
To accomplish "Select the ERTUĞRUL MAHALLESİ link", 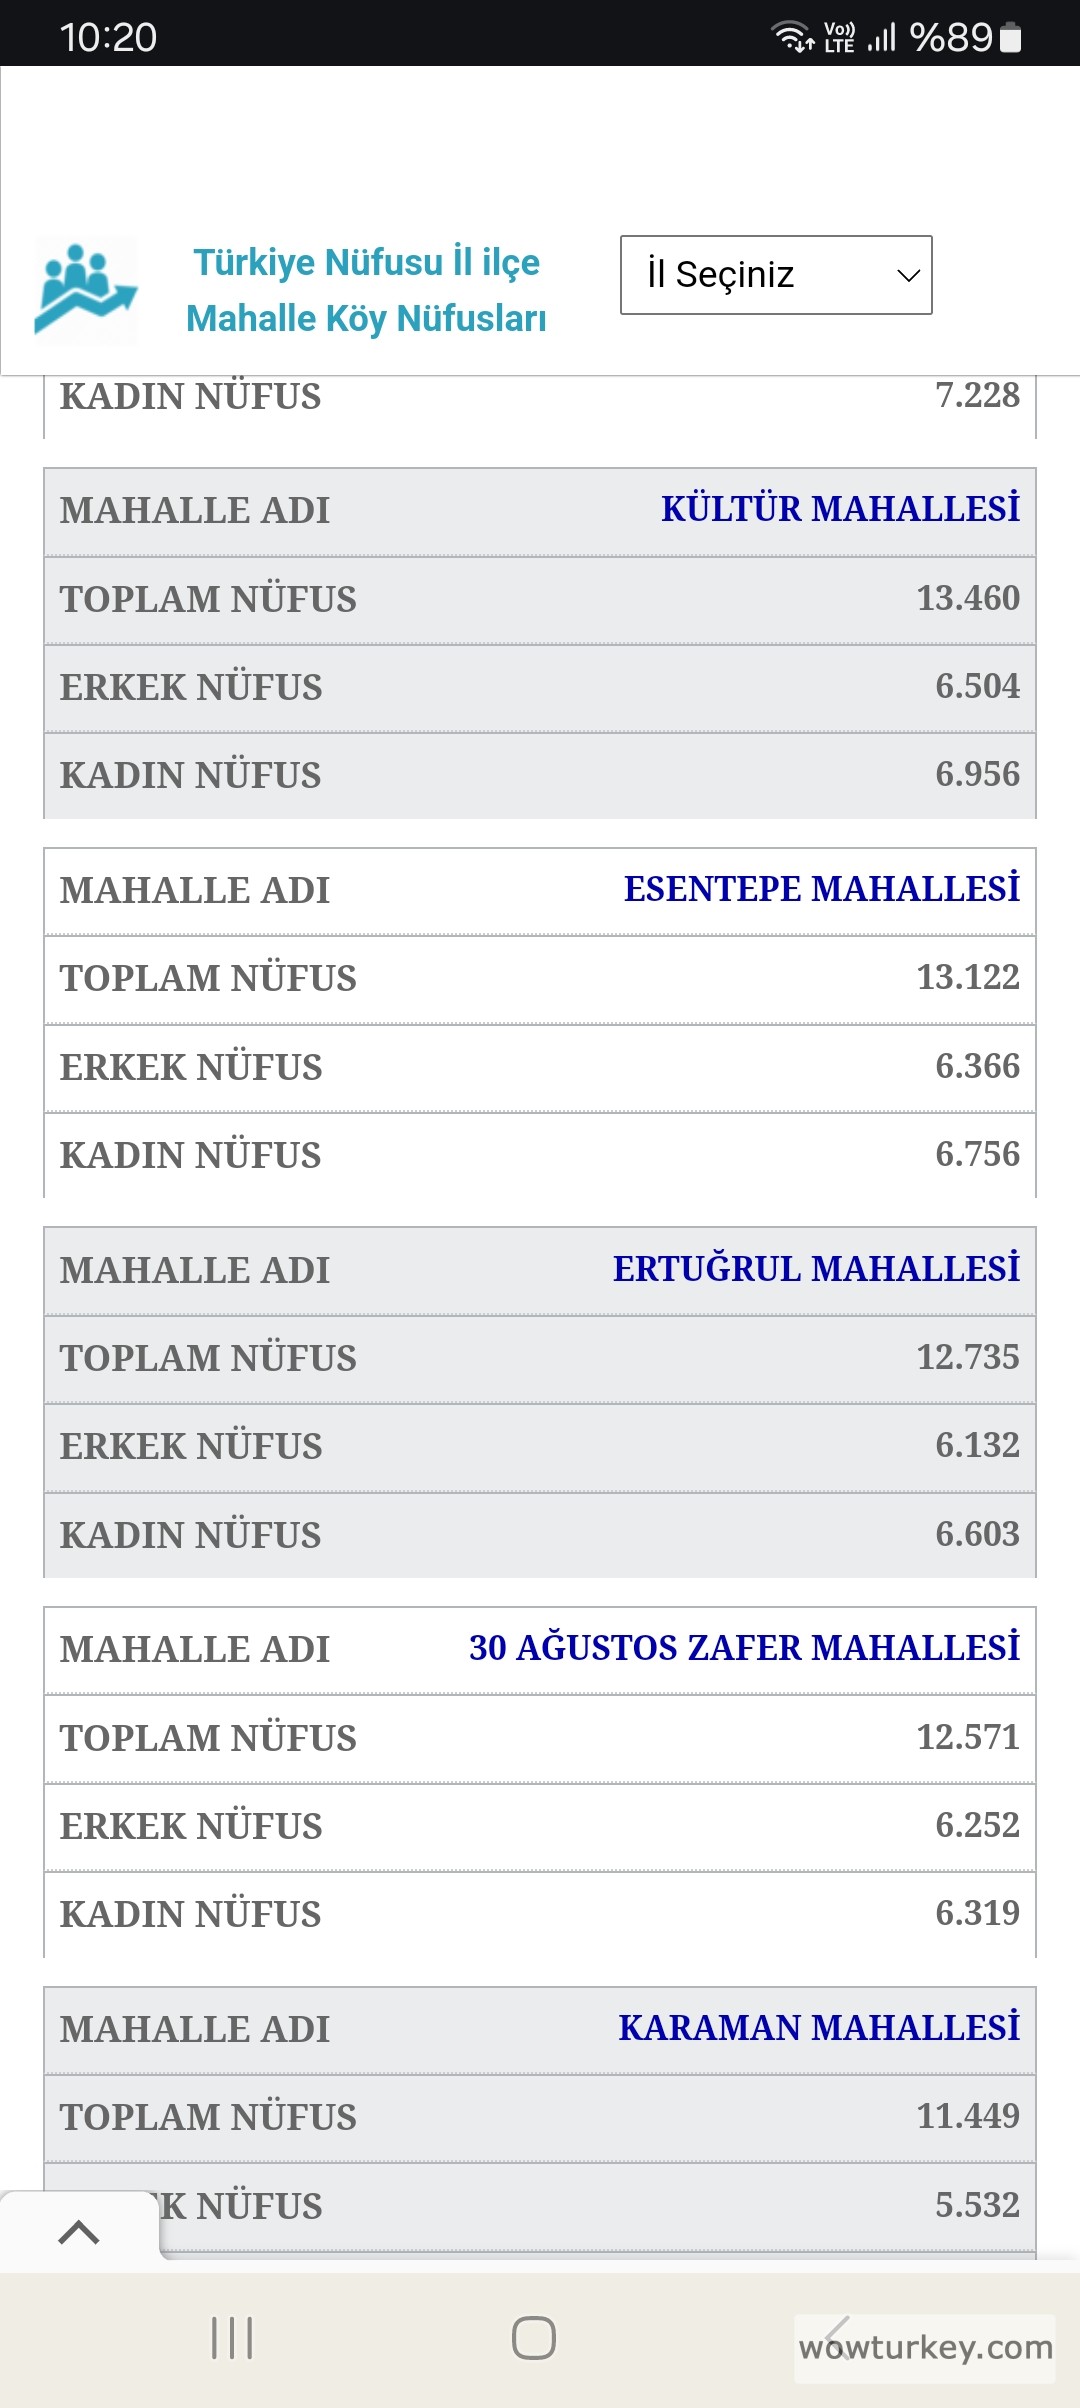I will point(816,1269).
